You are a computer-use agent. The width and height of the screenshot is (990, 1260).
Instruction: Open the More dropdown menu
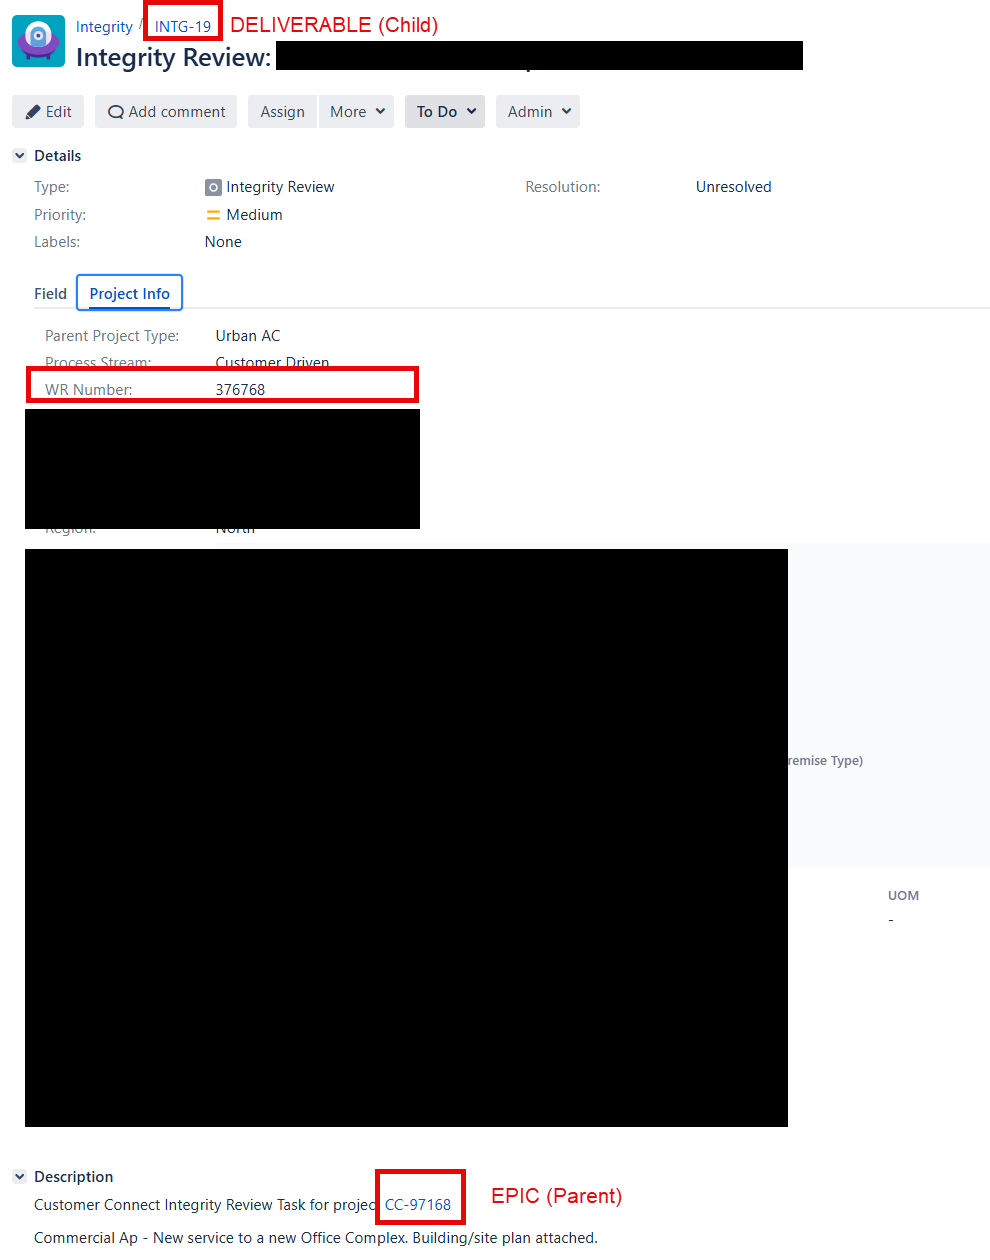[357, 112]
